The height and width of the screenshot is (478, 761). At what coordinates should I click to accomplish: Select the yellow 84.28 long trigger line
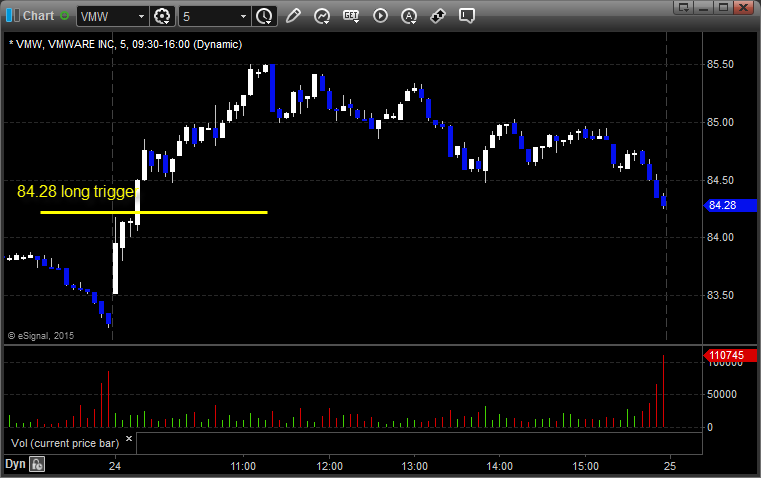point(154,212)
